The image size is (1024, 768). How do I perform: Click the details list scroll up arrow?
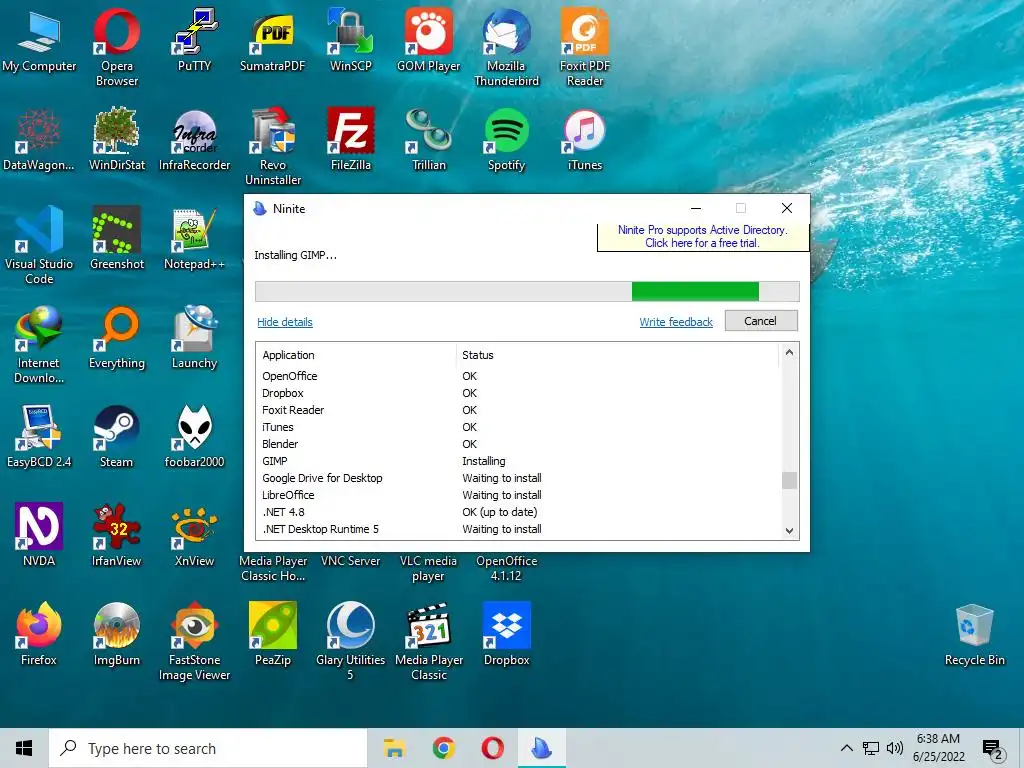point(789,353)
